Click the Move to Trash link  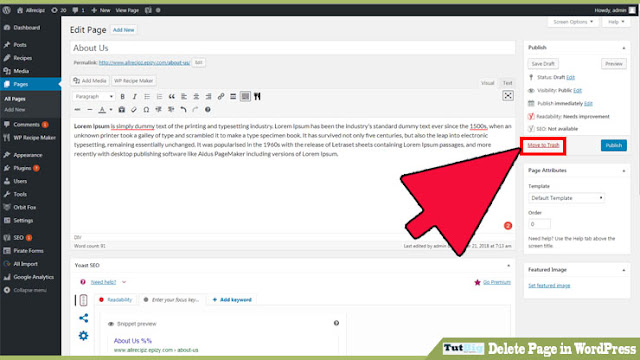click(543, 145)
